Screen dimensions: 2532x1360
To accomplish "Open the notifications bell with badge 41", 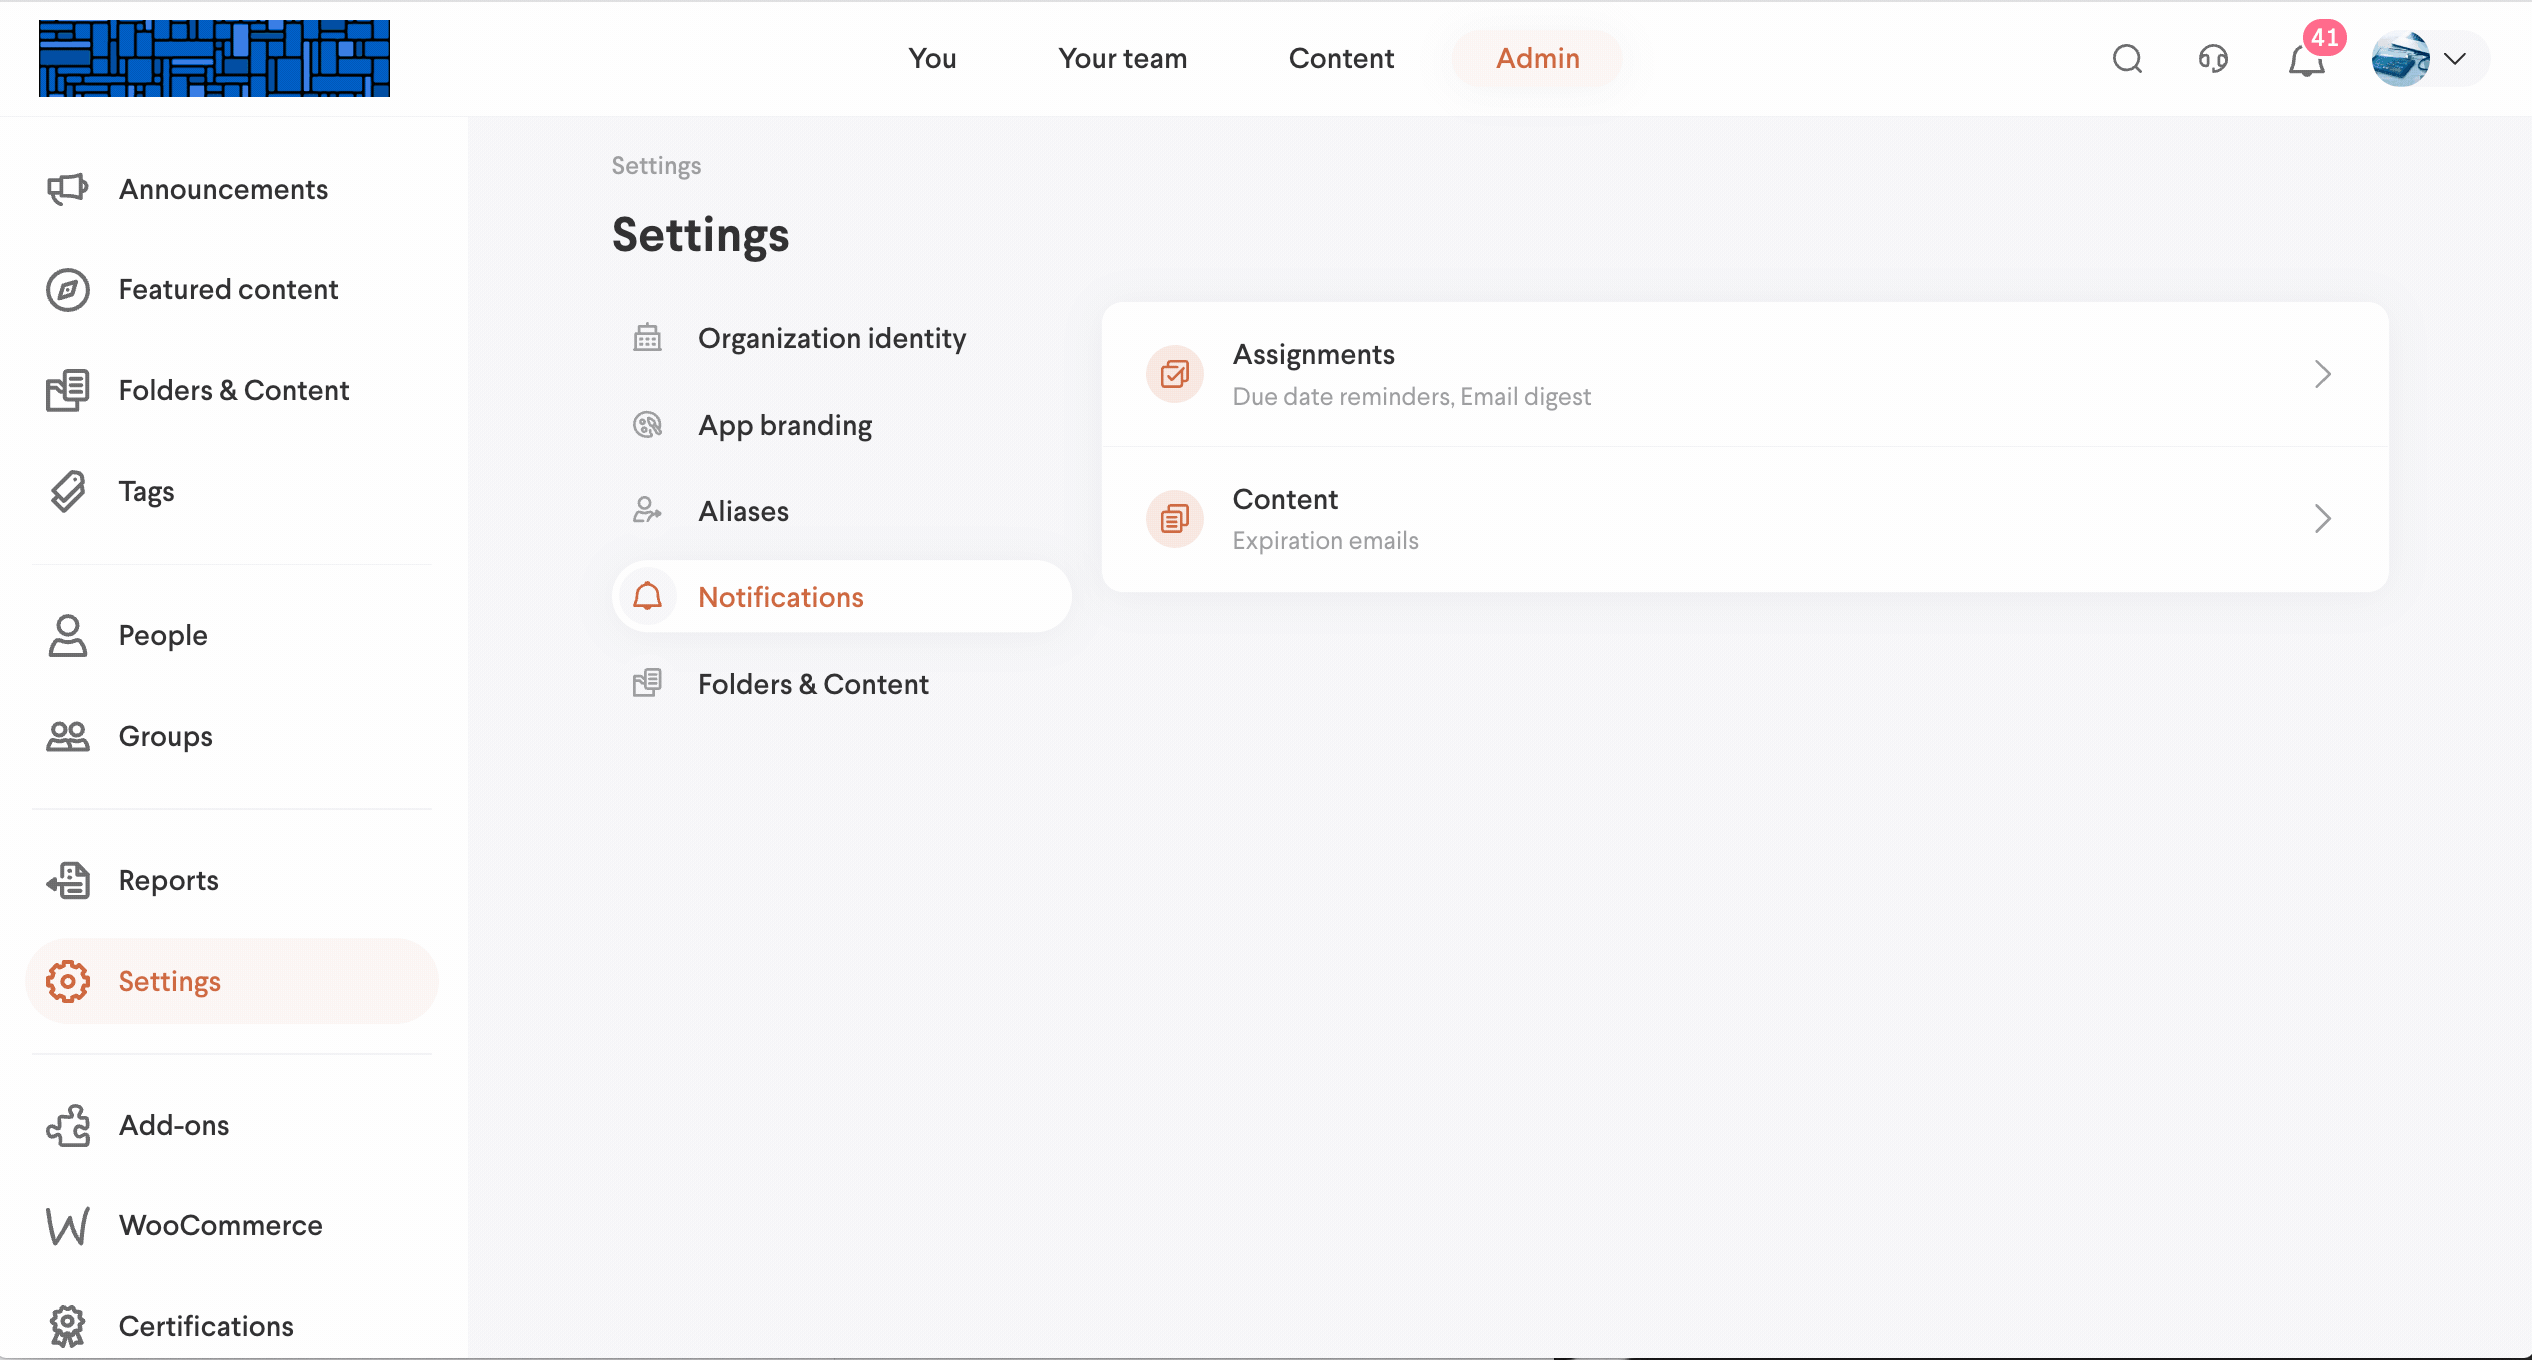I will [x=2306, y=60].
